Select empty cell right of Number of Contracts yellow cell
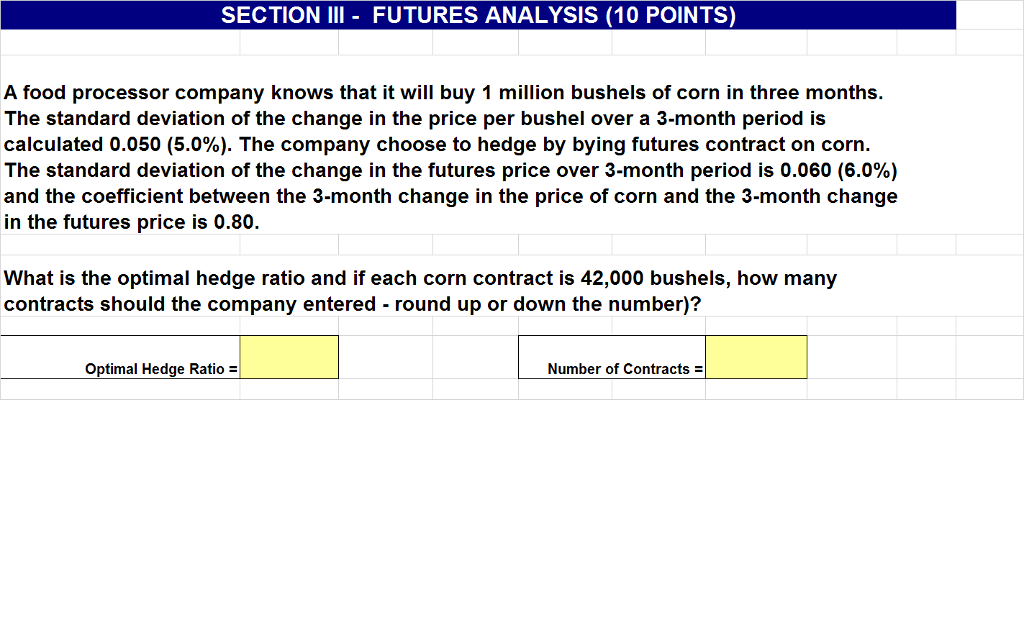This screenshot has height=633, width=1024. [852, 357]
